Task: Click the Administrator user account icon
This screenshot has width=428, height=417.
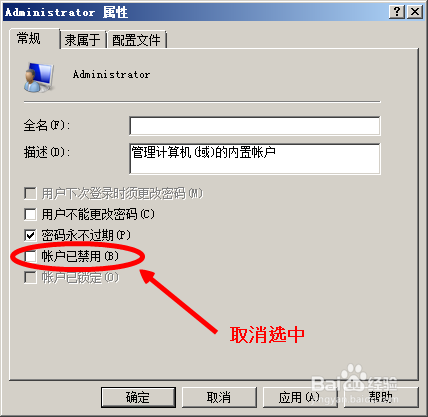Action: (39, 77)
